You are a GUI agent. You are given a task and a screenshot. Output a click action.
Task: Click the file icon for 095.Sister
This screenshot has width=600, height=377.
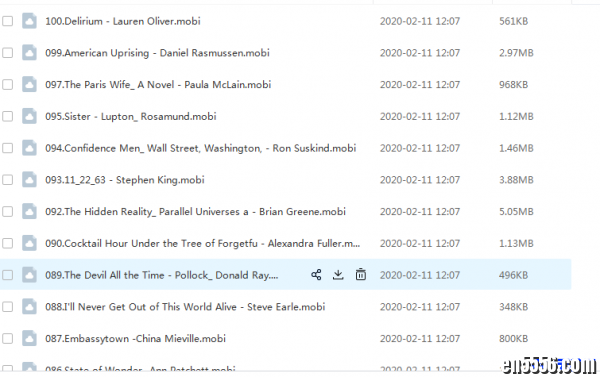pos(29,116)
